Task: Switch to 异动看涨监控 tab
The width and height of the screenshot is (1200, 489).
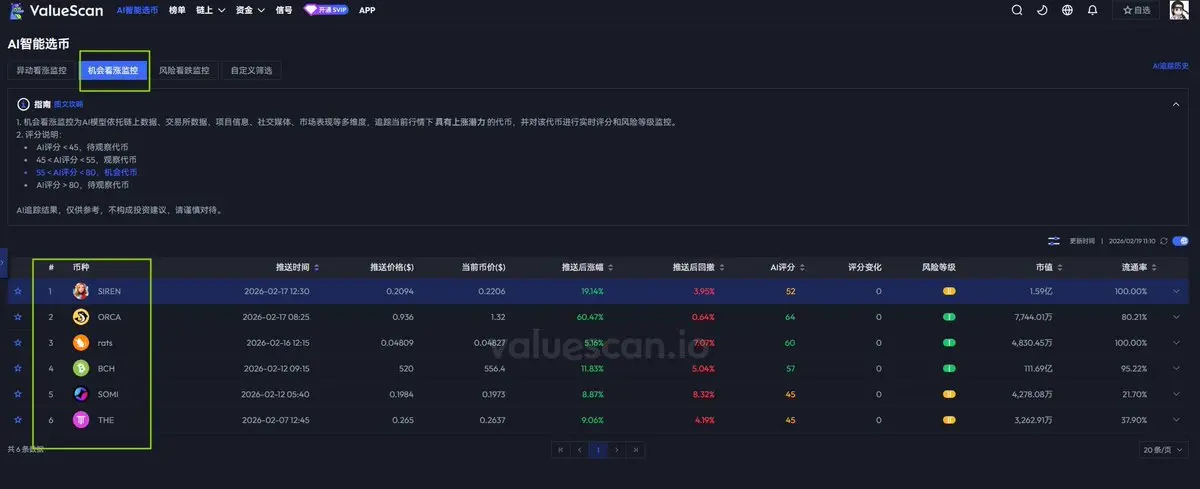Action: tap(41, 71)
